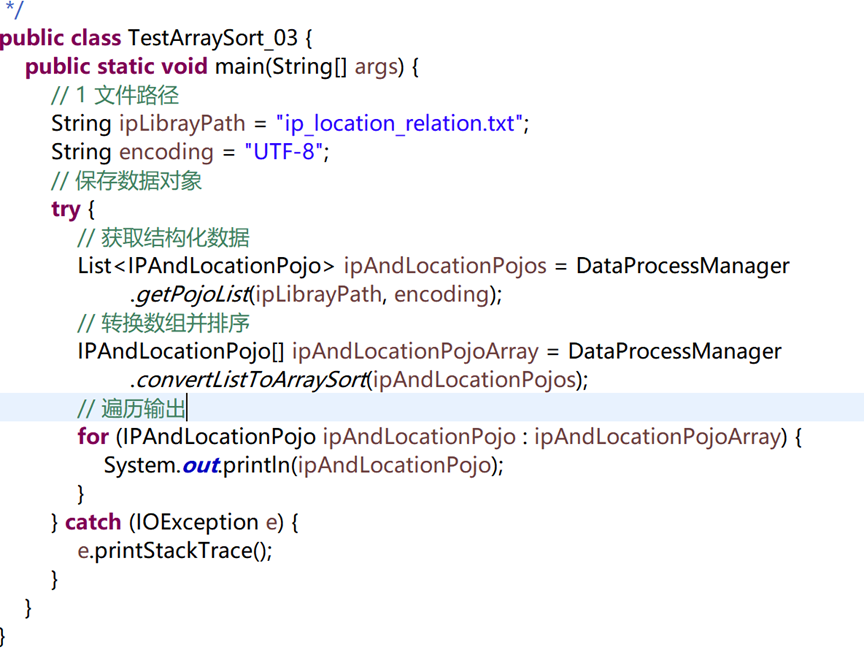Click the 保存数据对象 comment line
Image resolution: width=864 pixels, height=658 pixels.
pos(126,181)
